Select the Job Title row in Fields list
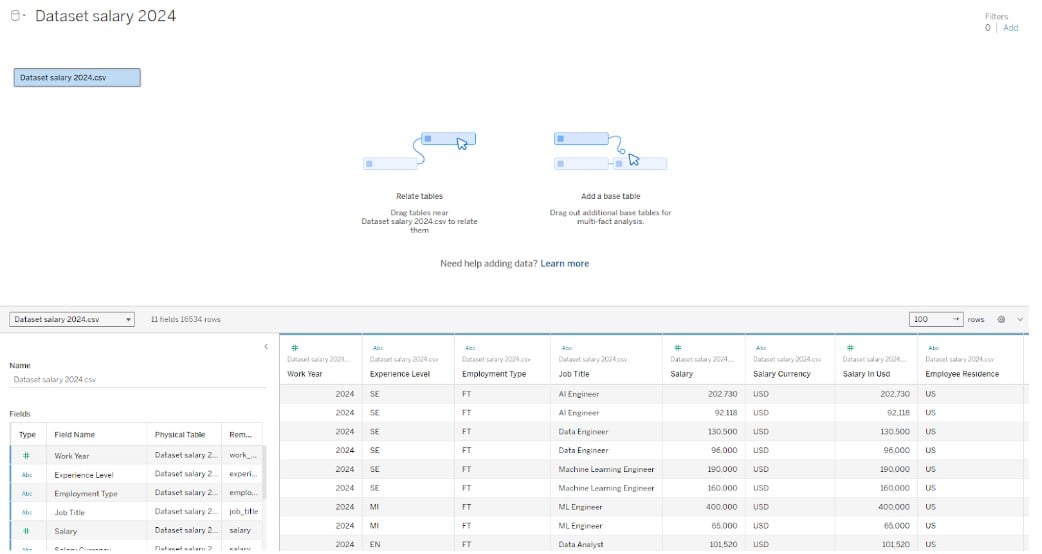Image resolution: width=1042 pixels, height=554 pixels. (x=72, y=512)
